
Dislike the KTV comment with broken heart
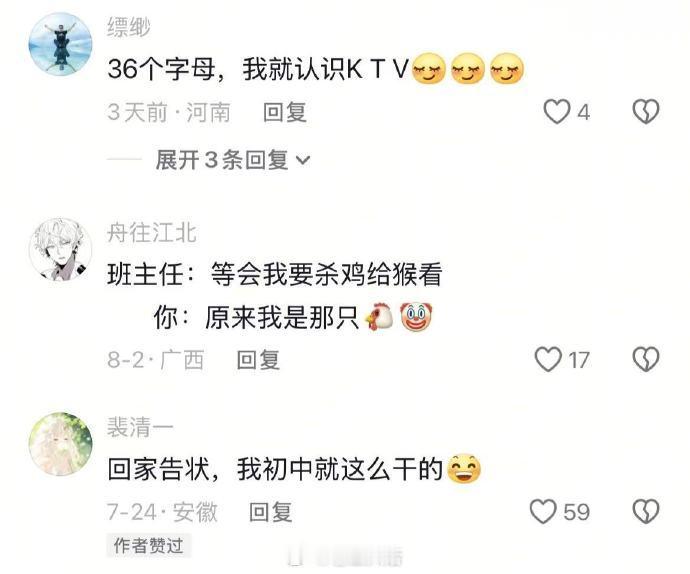(x=646, y=111)
